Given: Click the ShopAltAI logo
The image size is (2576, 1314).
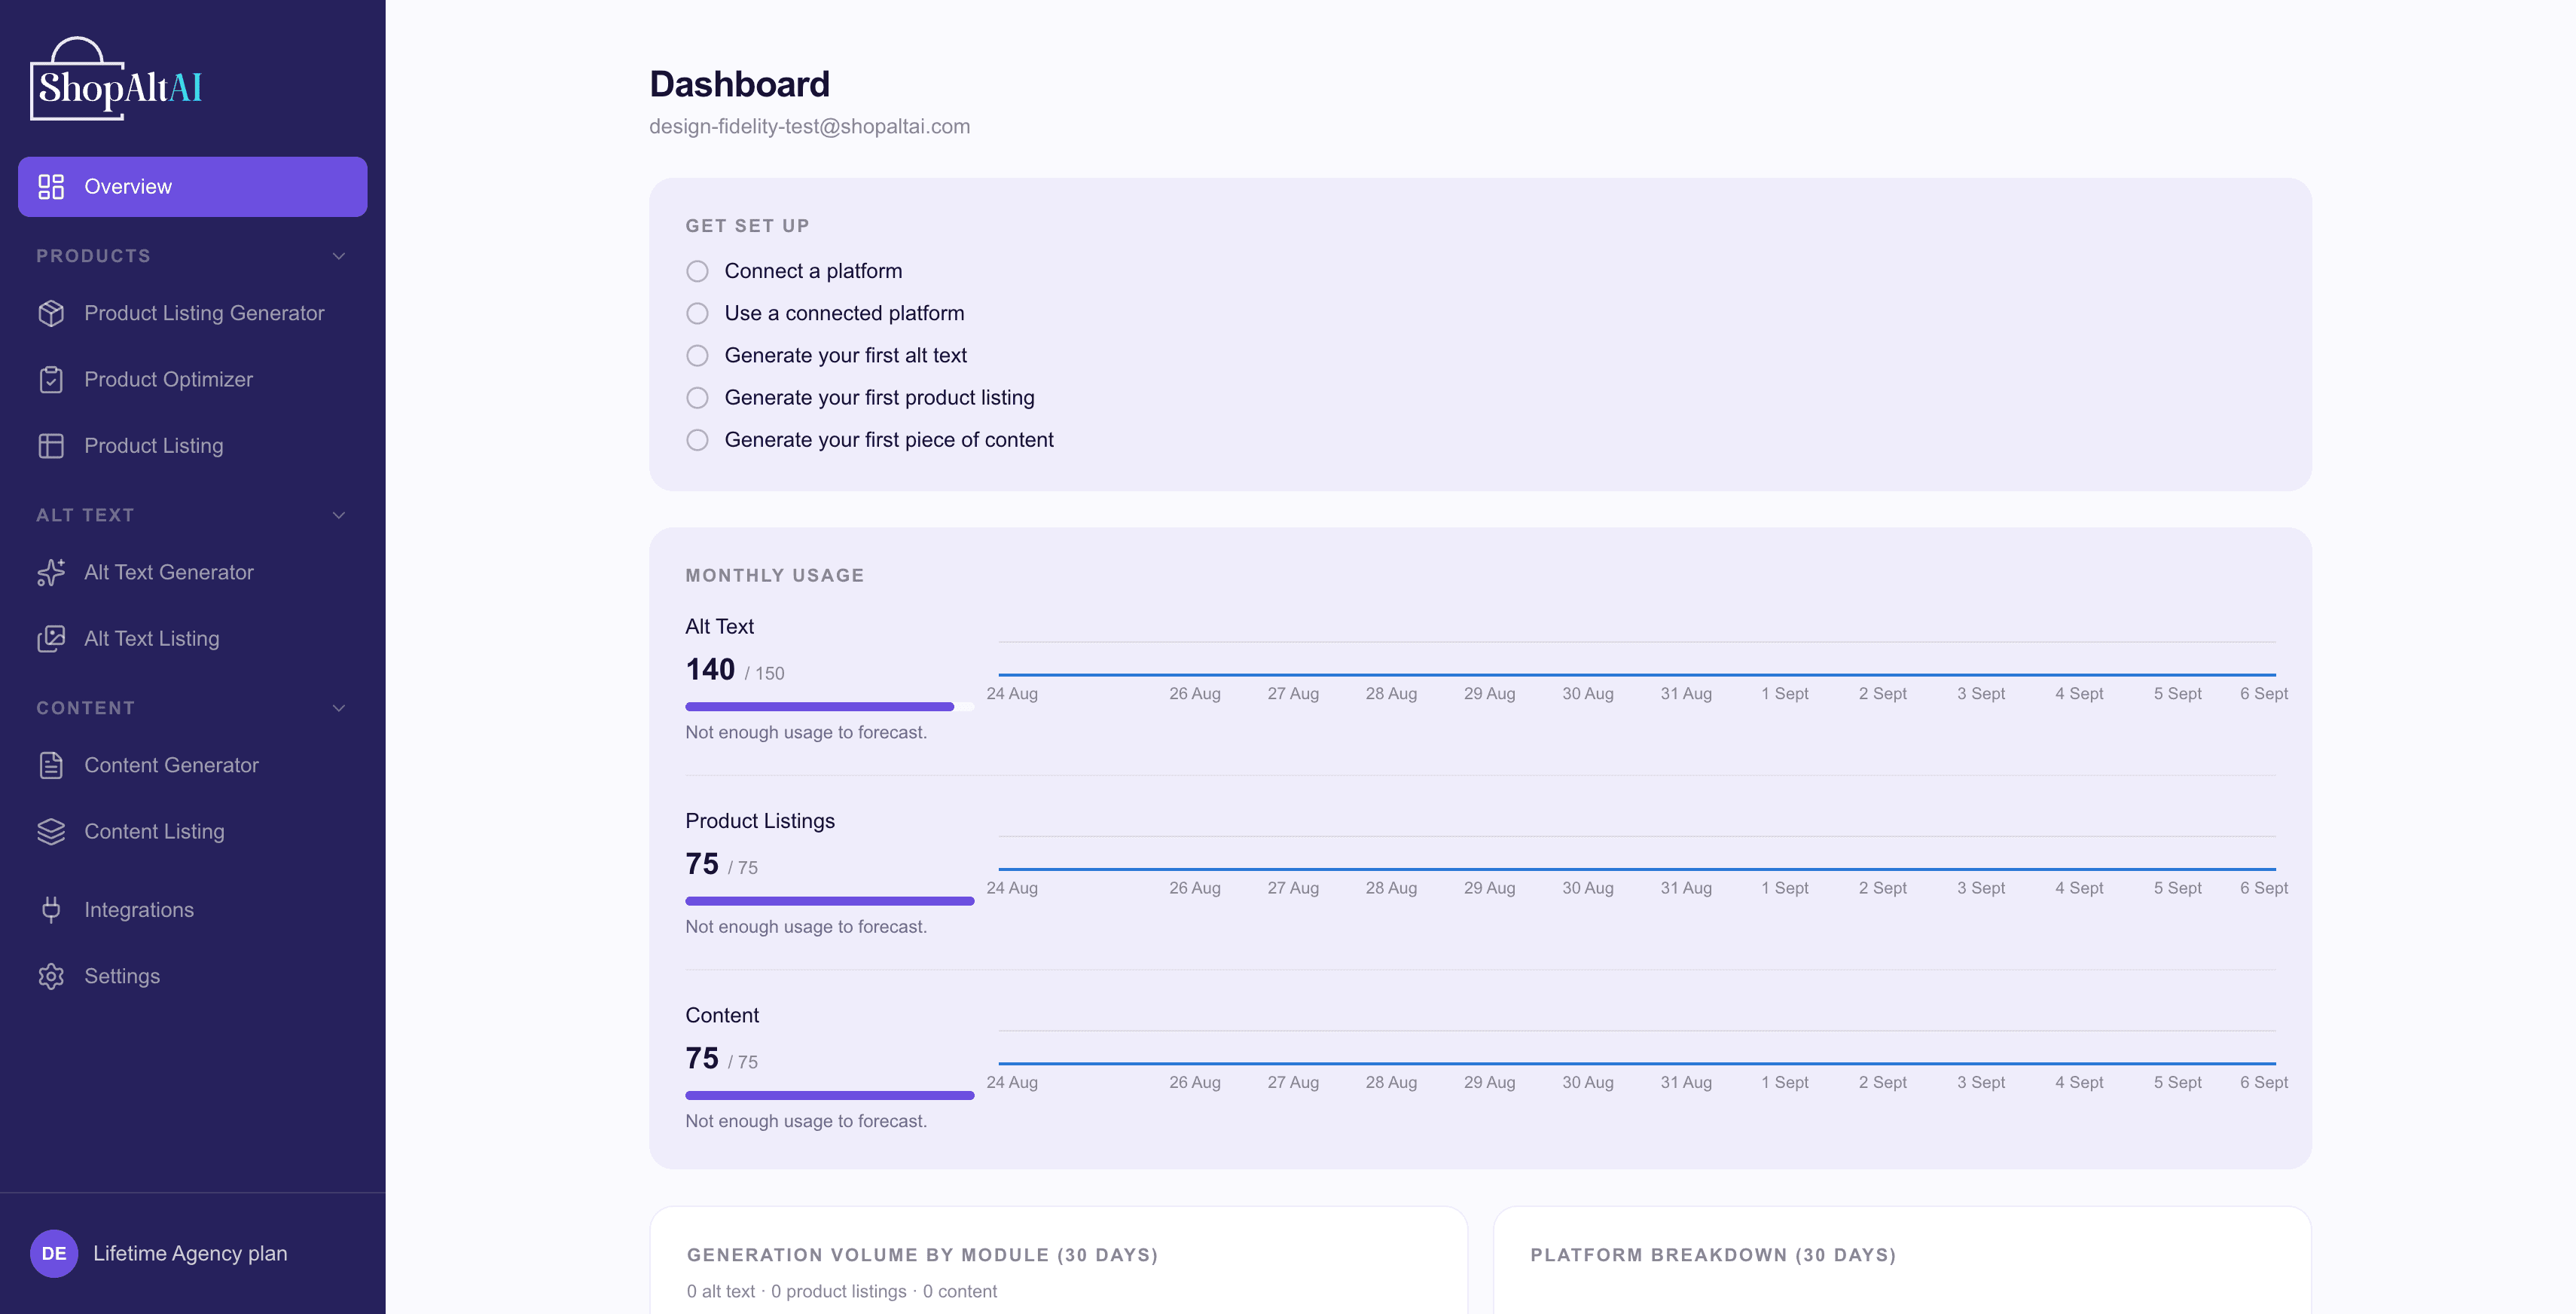Looking at the screenshot, I should pyautogui.click(x=116, y=79).
